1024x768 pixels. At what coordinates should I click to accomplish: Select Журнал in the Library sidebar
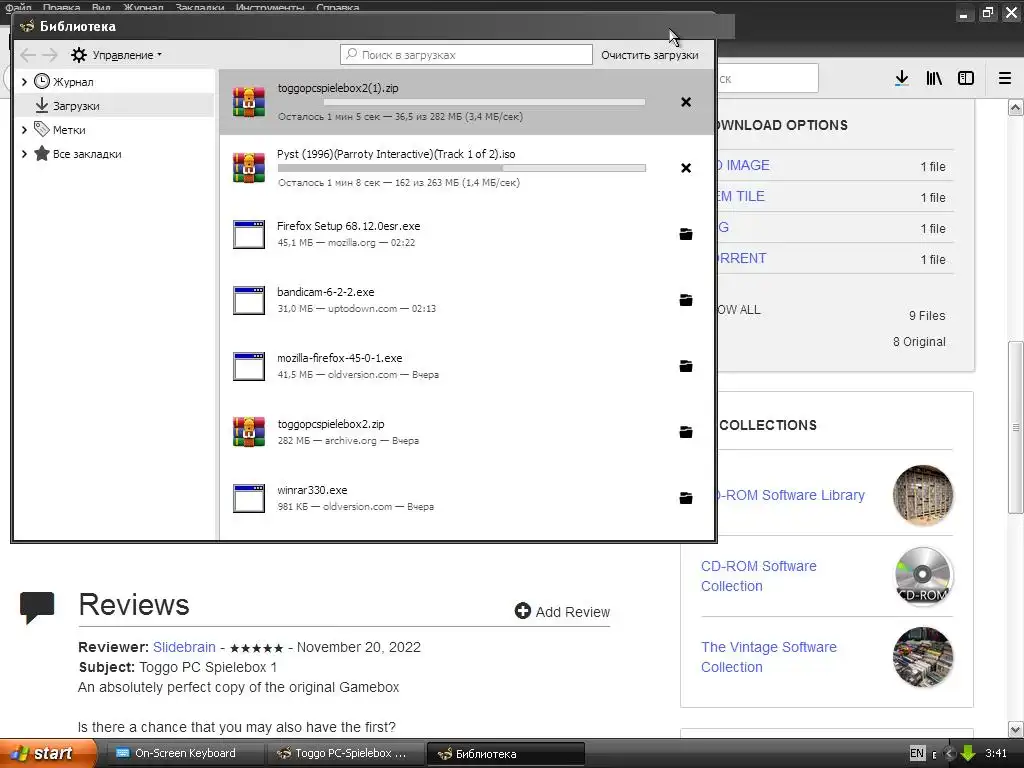[x=72, y=82]
